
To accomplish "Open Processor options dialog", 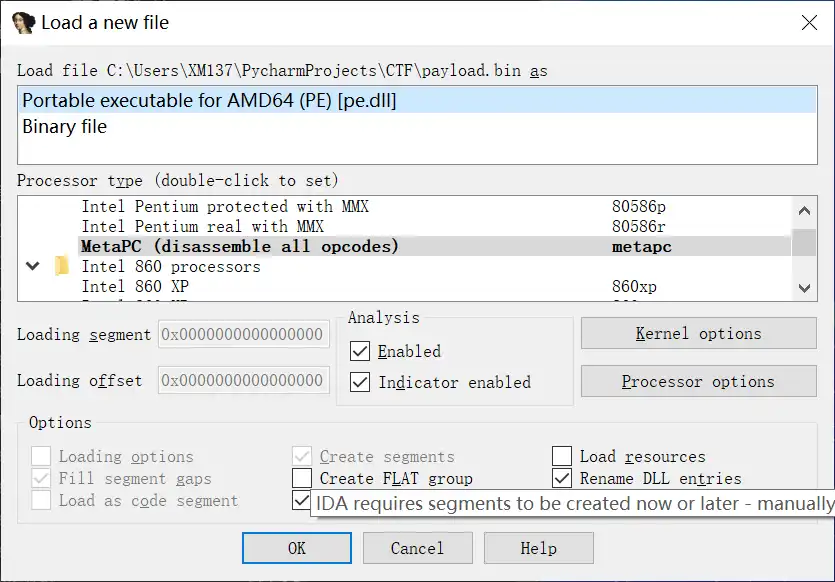I will coord(698,382).
